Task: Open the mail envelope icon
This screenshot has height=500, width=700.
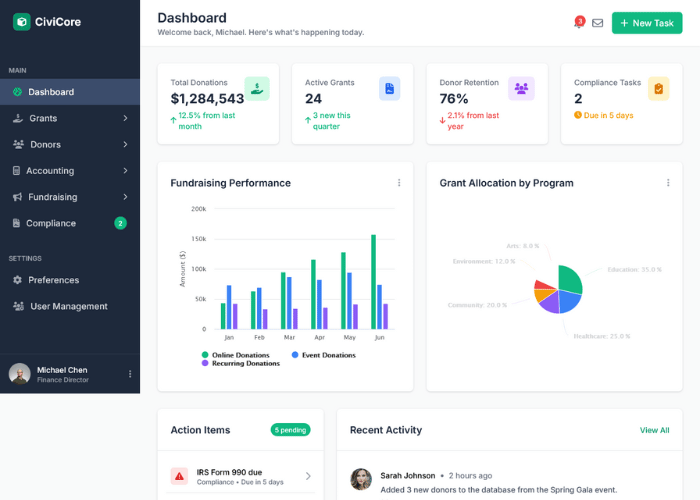Action: pos(598,23)
